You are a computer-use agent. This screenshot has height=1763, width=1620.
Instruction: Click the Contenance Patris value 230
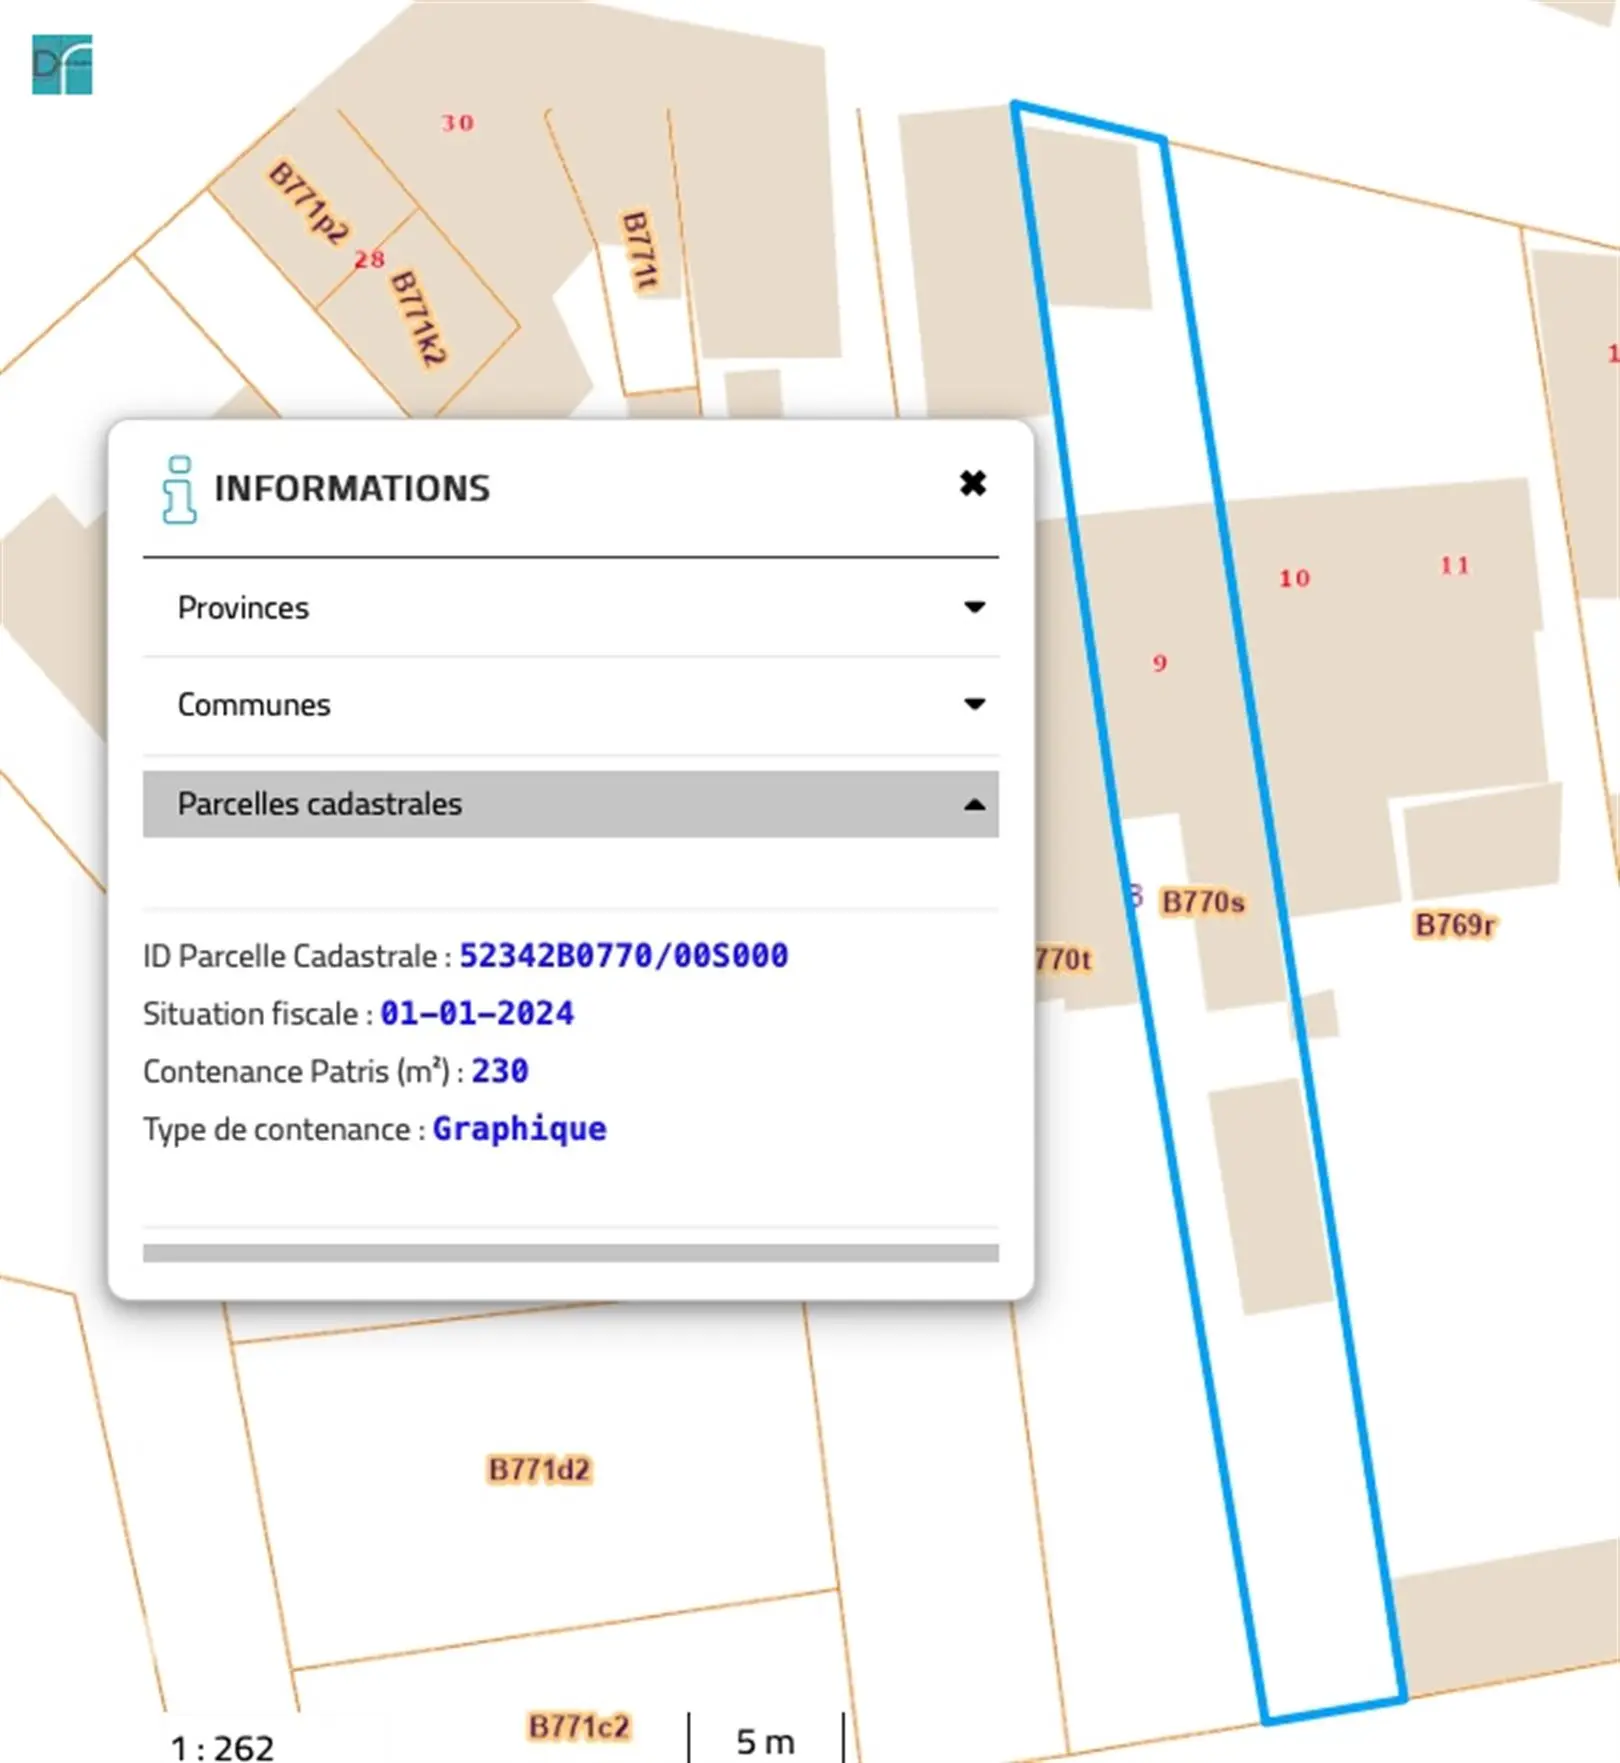coord(500,1072)
